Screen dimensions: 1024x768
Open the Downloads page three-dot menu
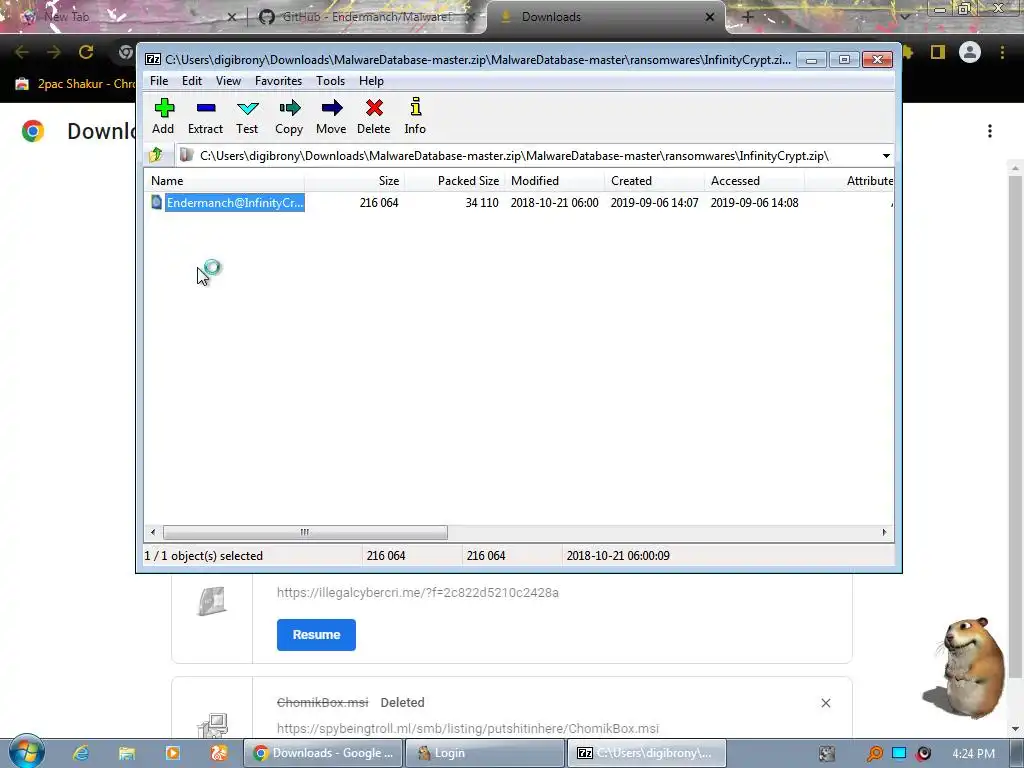click(x=990, y=131)
